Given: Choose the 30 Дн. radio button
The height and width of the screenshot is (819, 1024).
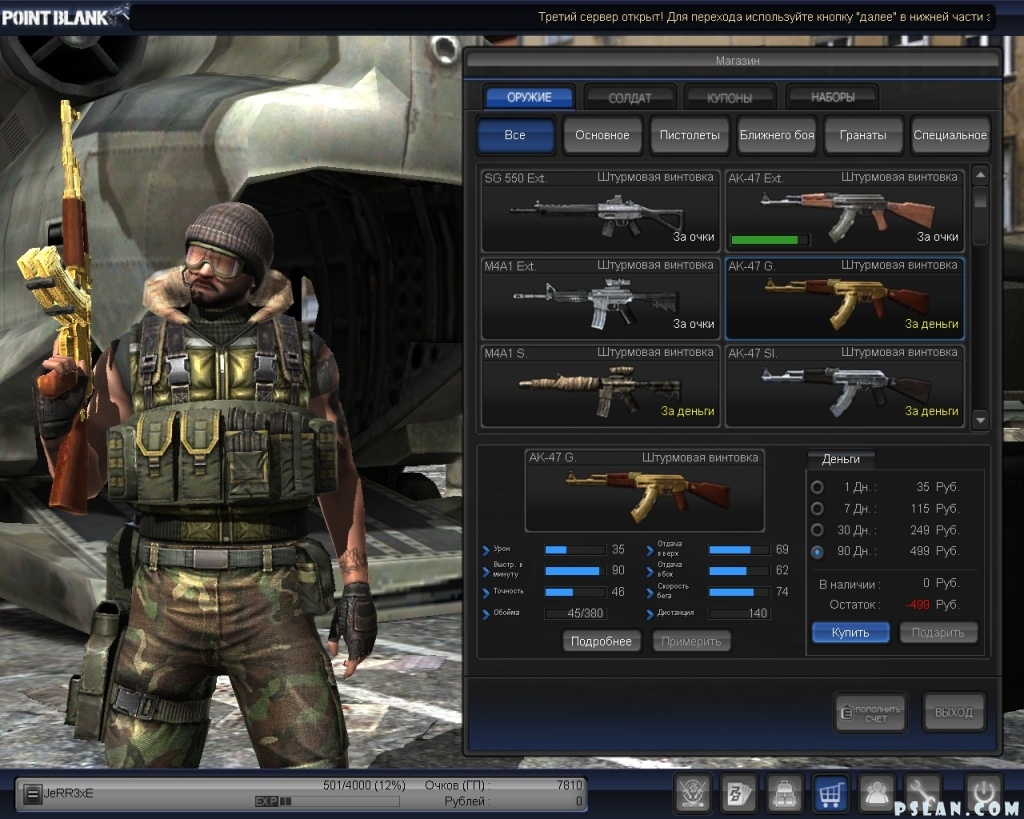Looking at the screenshot, I should tap(817, 530).
